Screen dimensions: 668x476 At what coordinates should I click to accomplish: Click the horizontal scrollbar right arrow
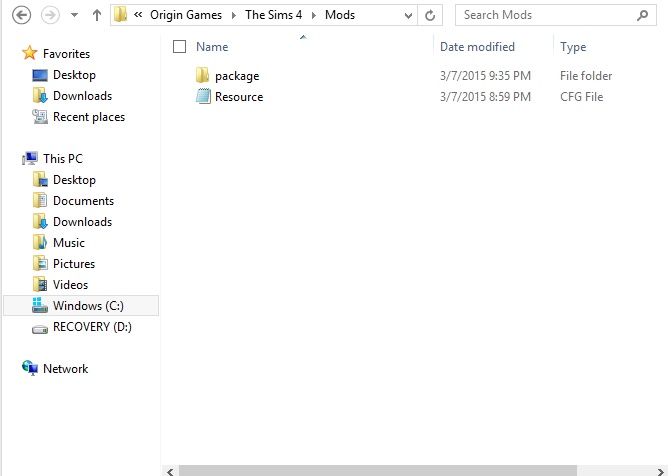point(661,471)
